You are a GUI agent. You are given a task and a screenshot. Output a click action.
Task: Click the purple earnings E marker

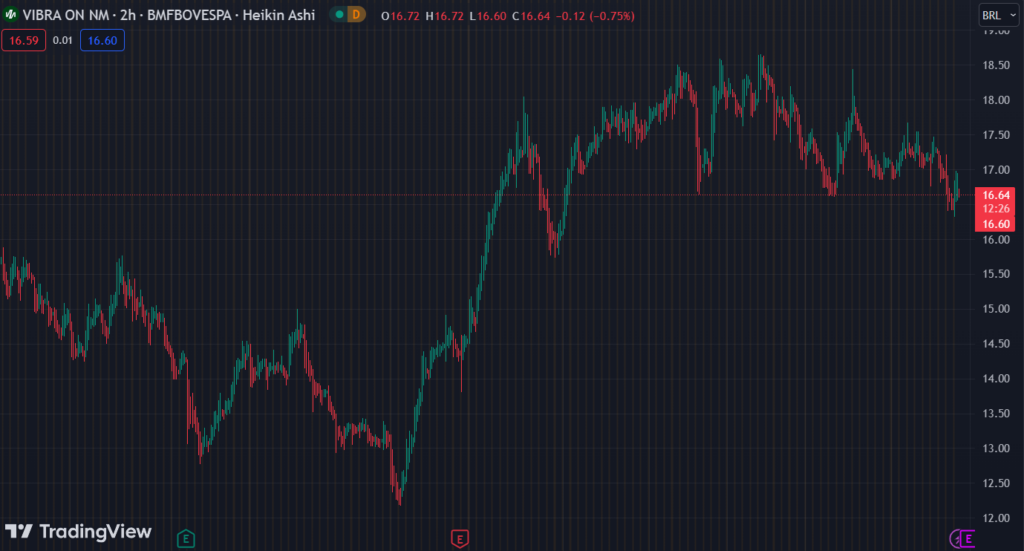click(x=966, y=539)
